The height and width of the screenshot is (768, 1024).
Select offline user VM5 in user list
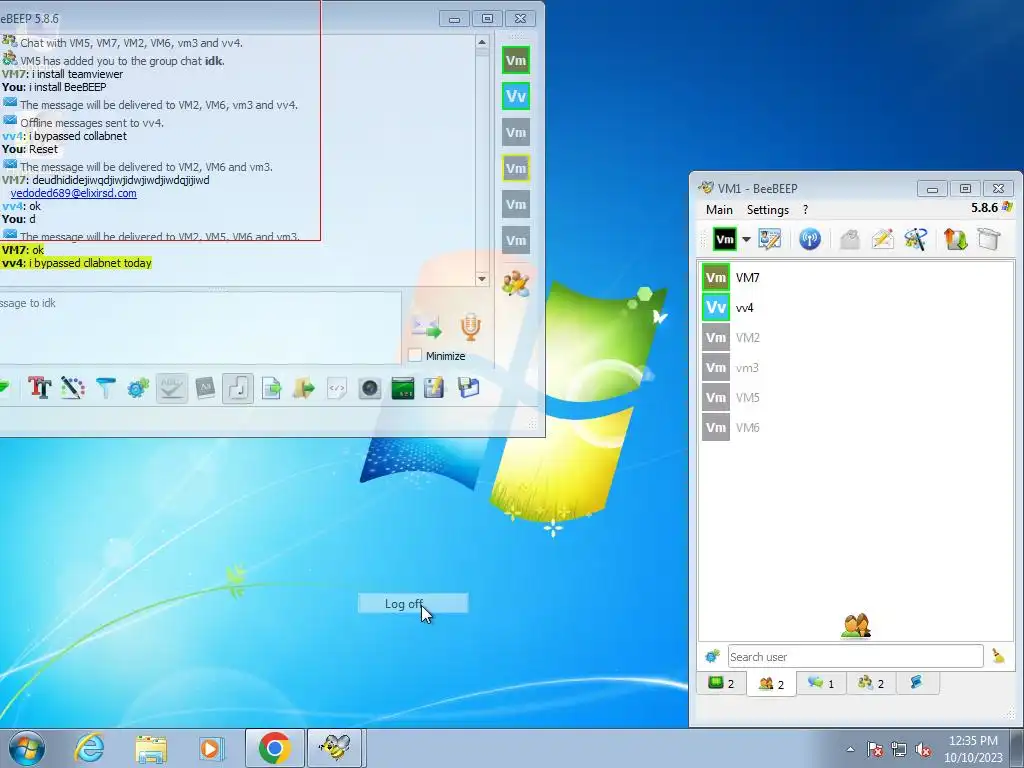click(x=857, y=398)
